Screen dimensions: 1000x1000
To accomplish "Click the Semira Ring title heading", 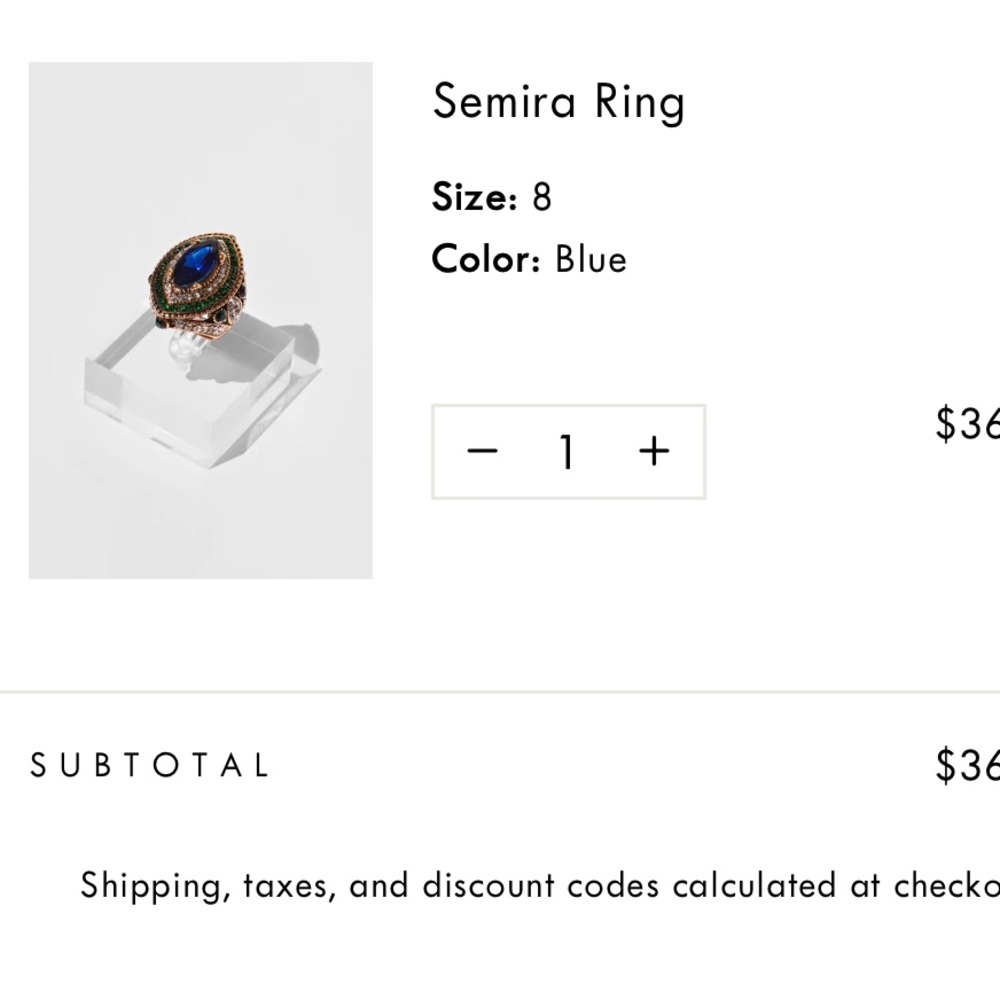I will click(558, 101).
